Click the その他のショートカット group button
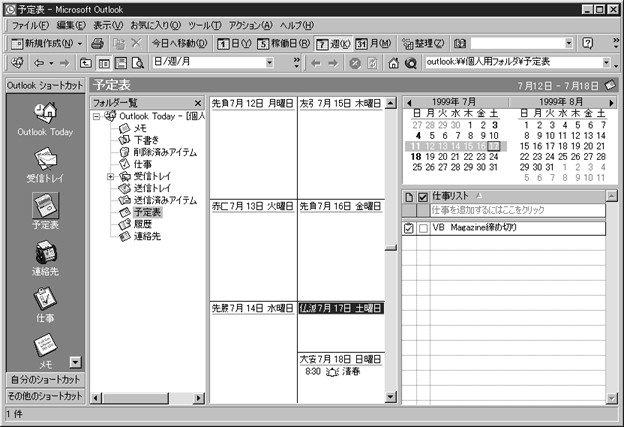The image size is (624, 427). pyautogui.click(x=43, y=396)
